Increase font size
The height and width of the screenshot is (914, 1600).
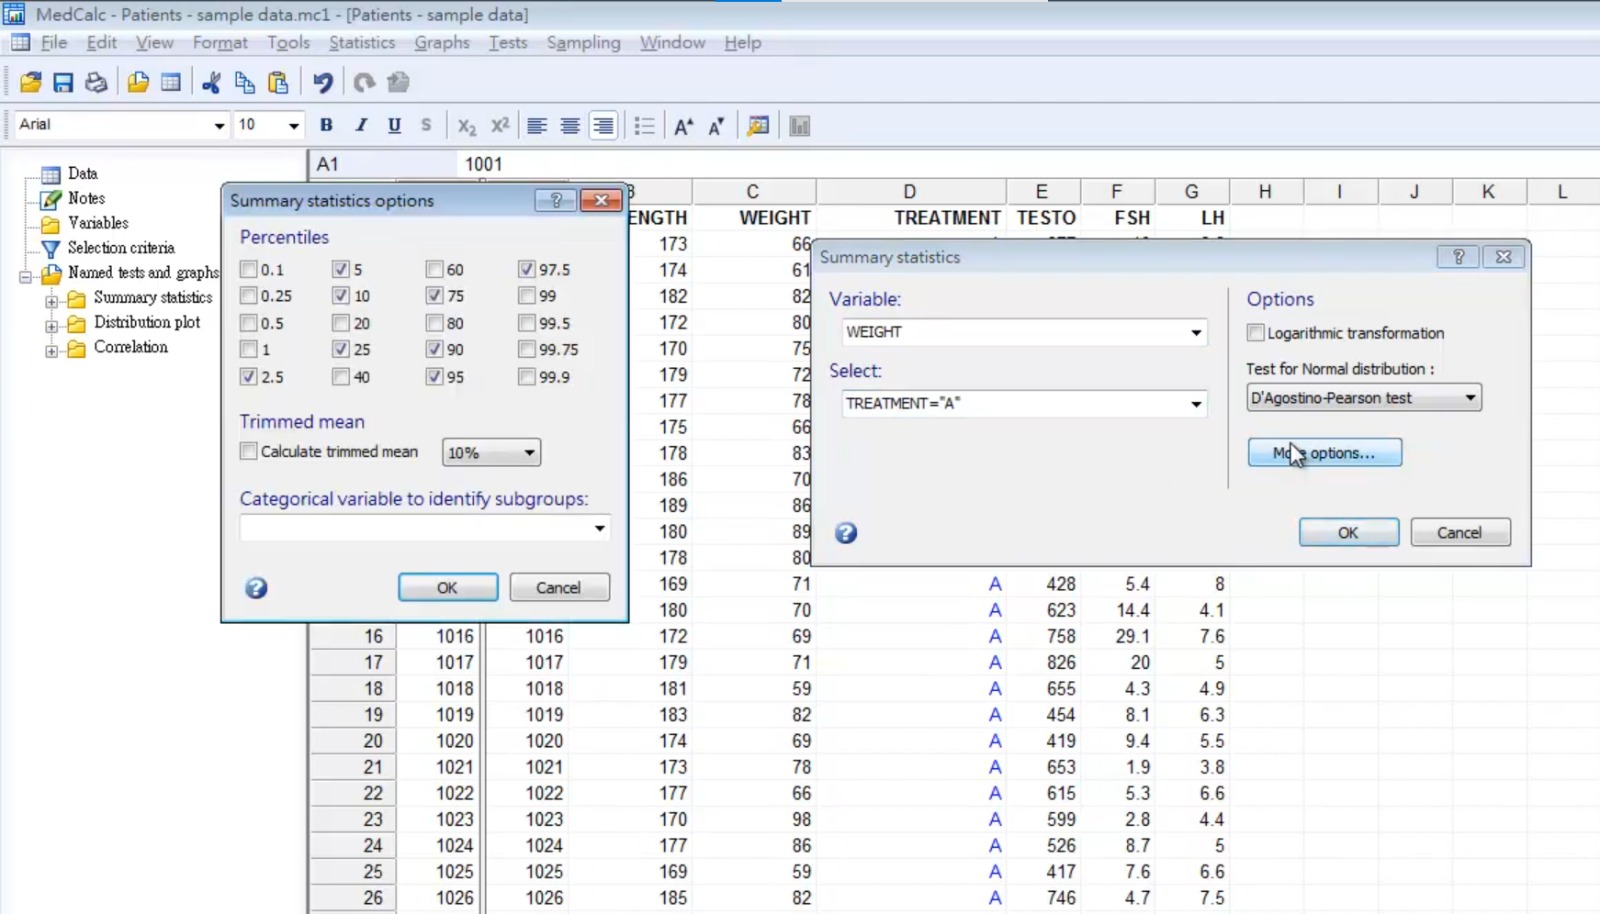[x=683, y=125]
